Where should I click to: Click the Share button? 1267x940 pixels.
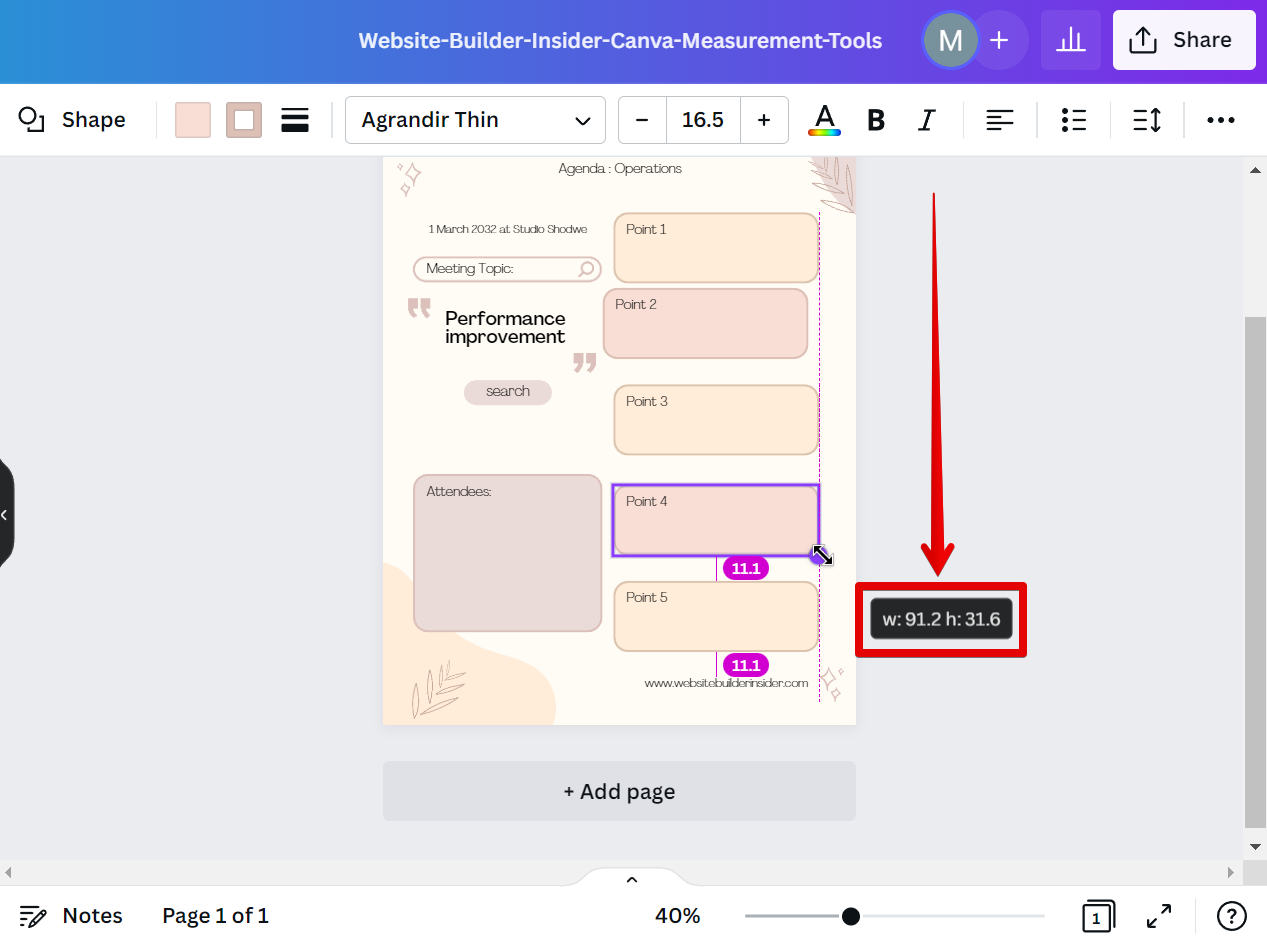[x=1183, y=40]
